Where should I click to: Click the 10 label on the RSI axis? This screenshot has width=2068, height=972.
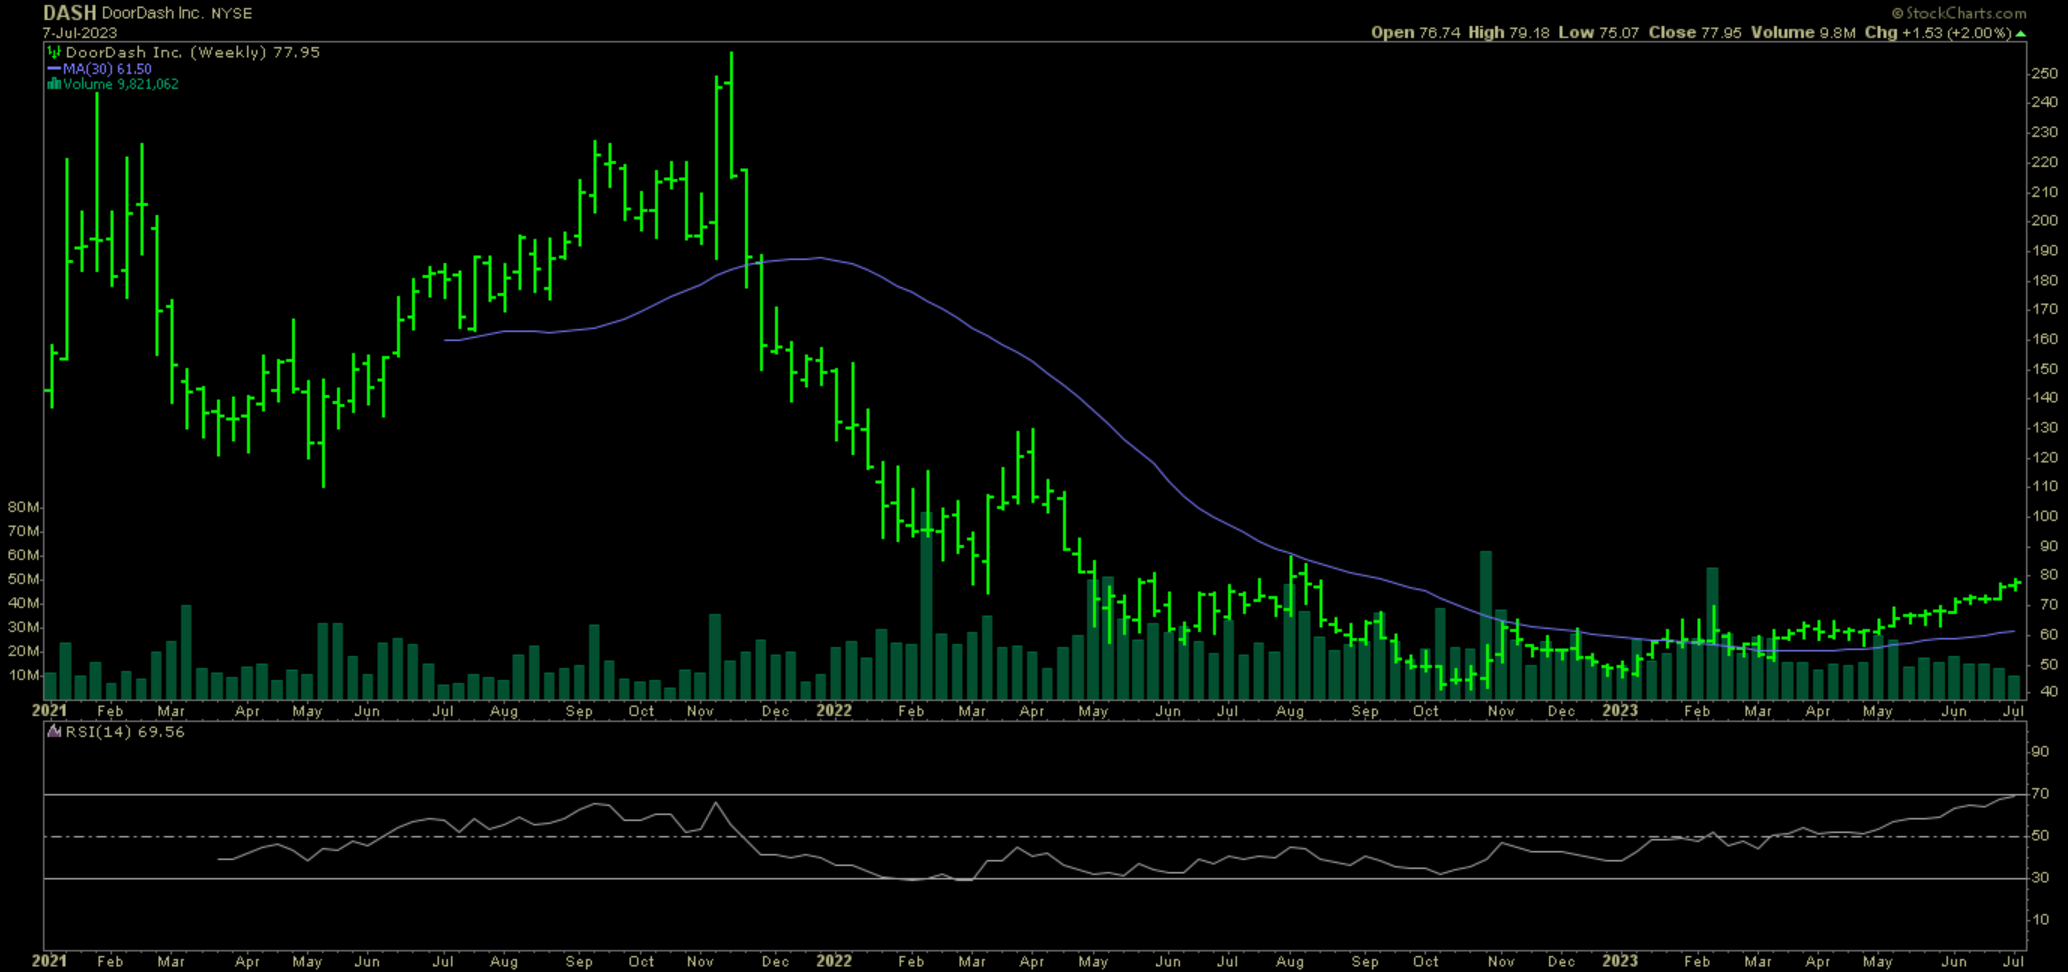pos(2040,920)
